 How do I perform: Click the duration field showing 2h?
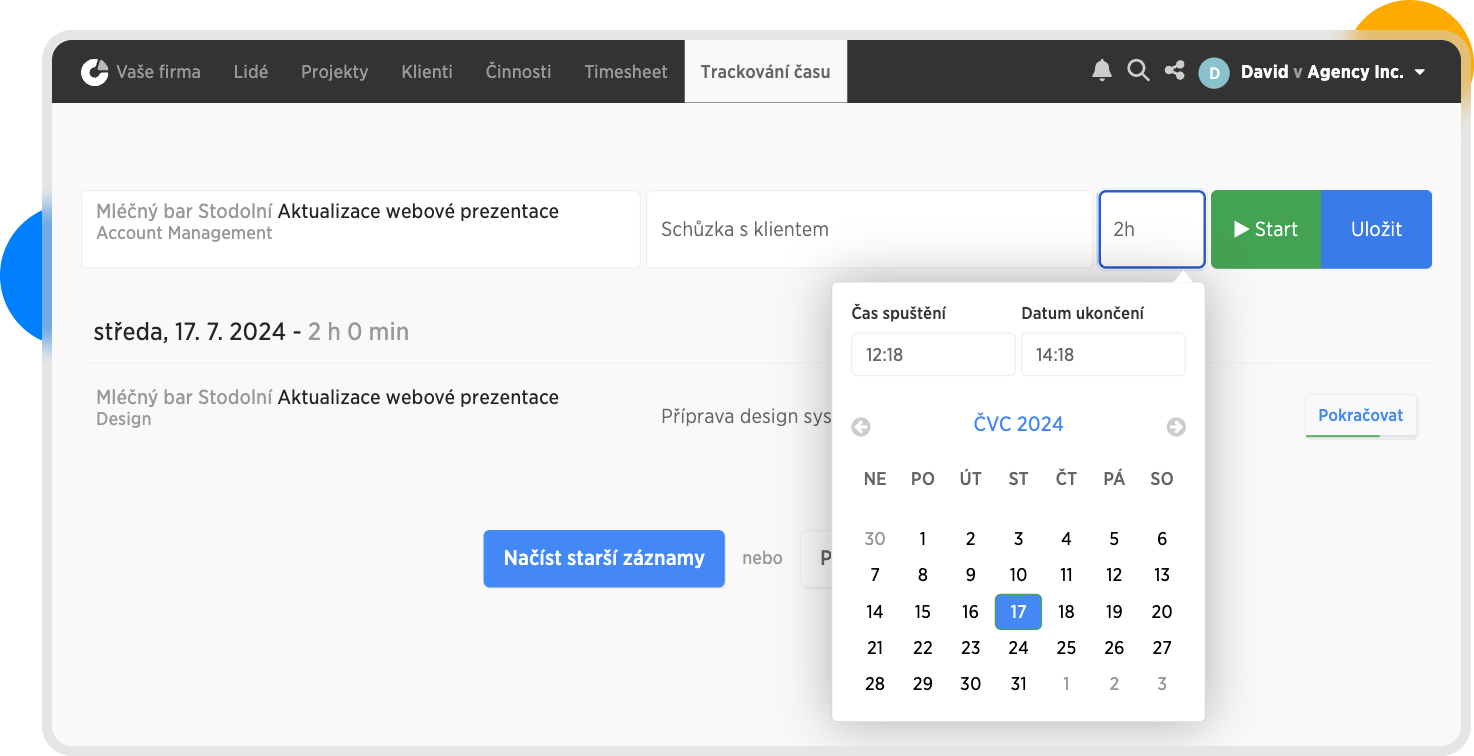click(1151, 229)
